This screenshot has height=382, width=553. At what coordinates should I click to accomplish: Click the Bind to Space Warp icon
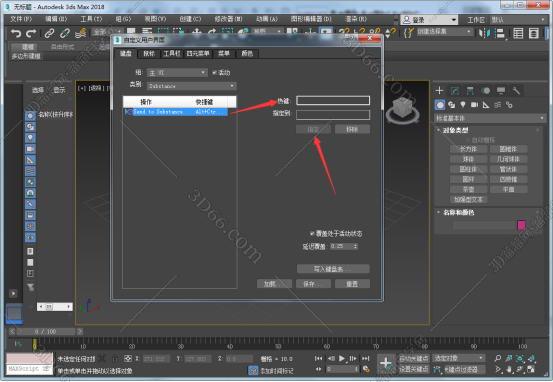[x=81, y=33]
